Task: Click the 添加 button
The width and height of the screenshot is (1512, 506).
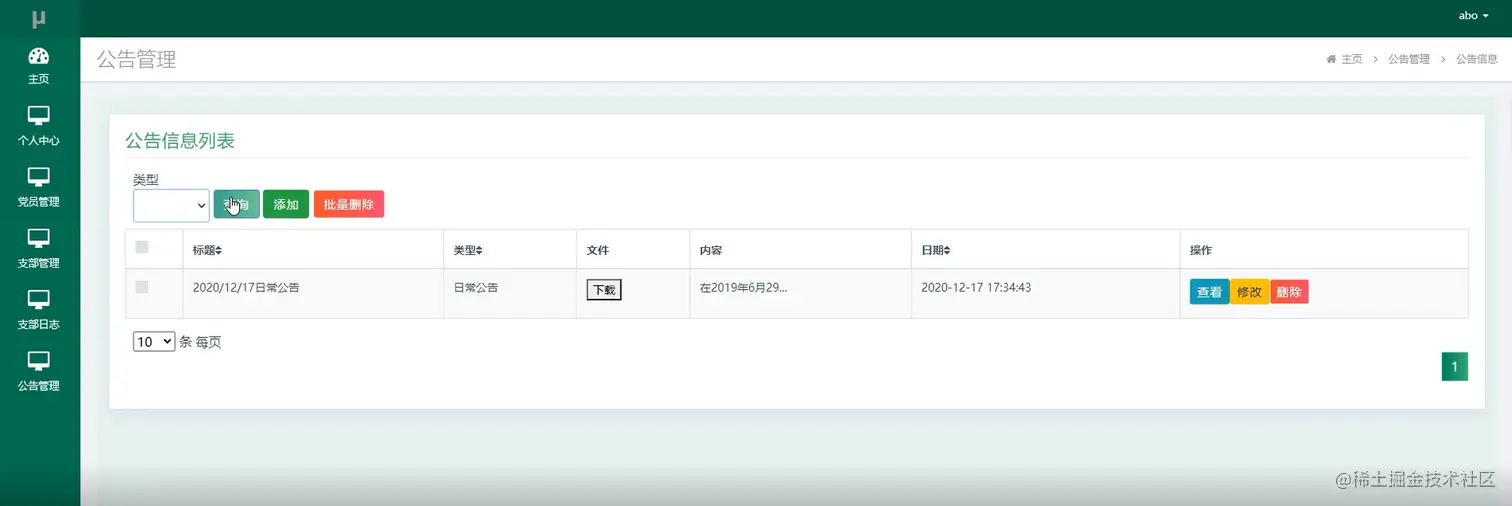Action: [x=286, y=204]
